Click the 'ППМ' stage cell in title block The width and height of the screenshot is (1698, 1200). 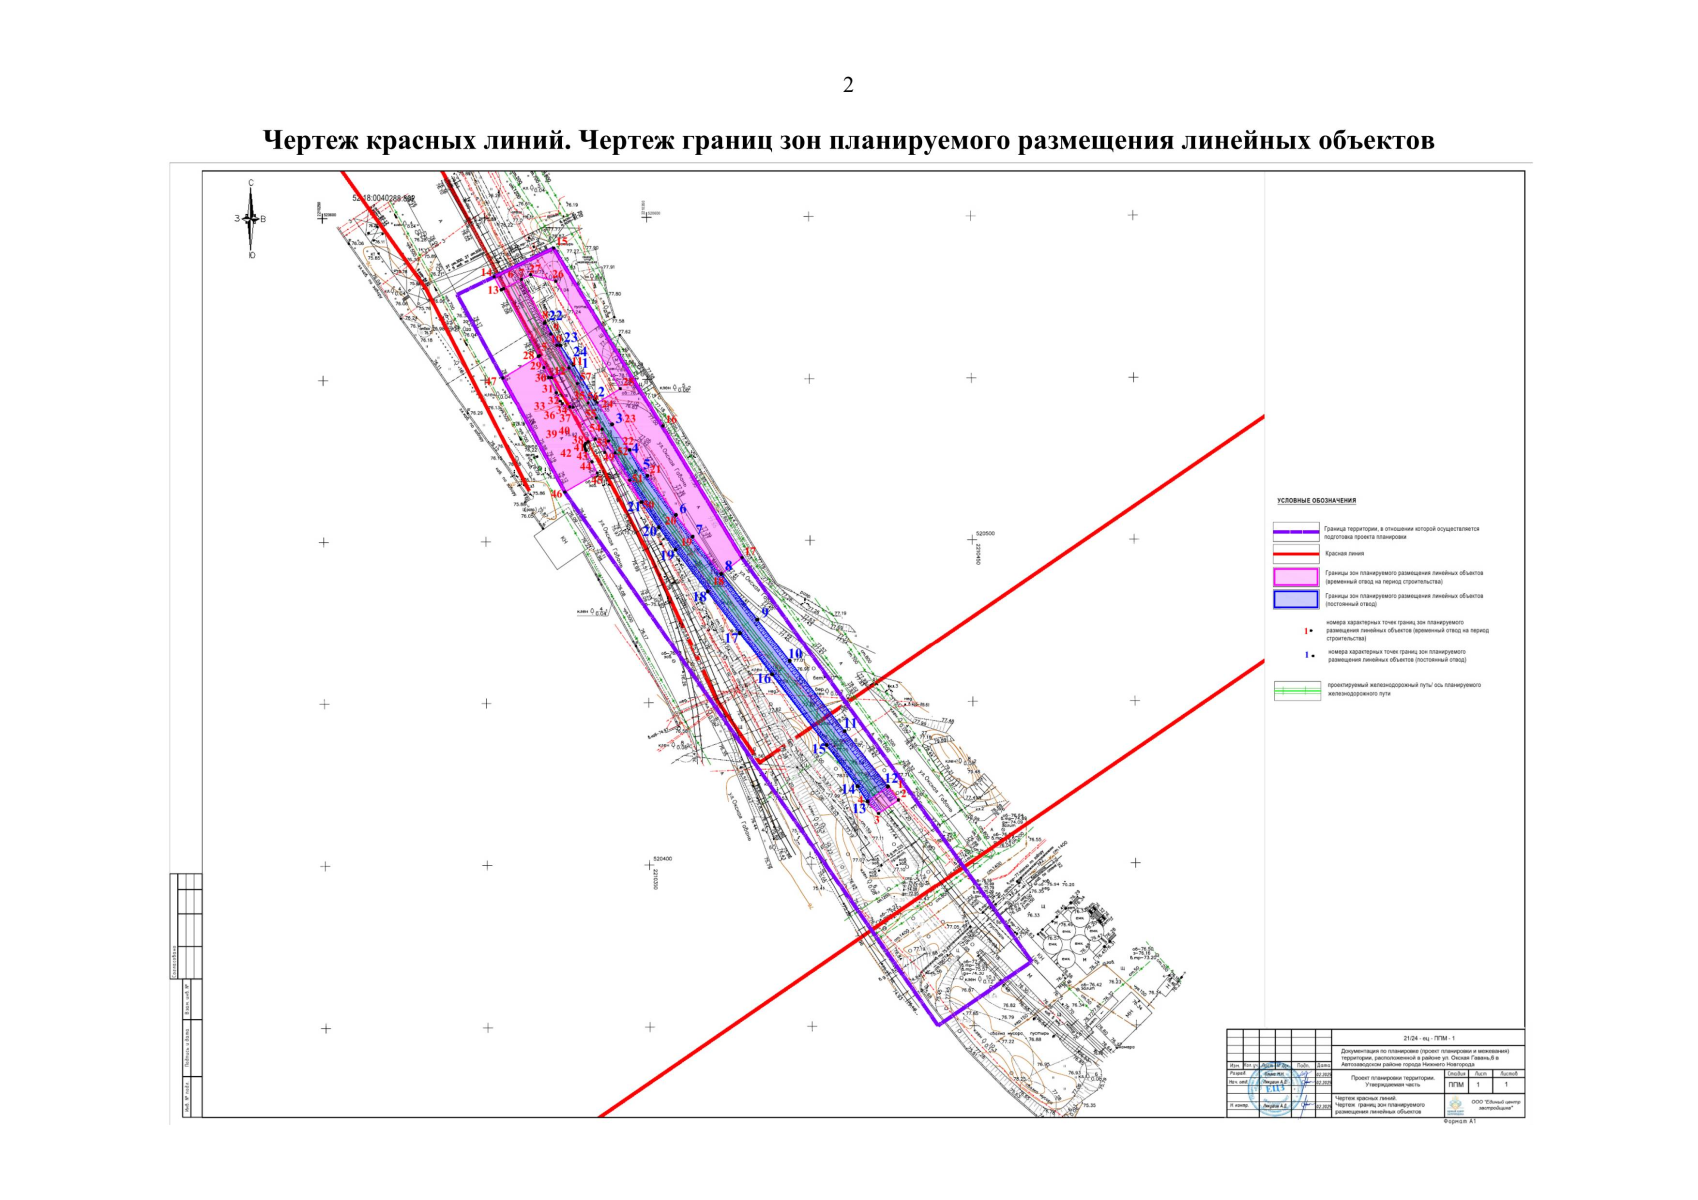coord(1455,1084)
